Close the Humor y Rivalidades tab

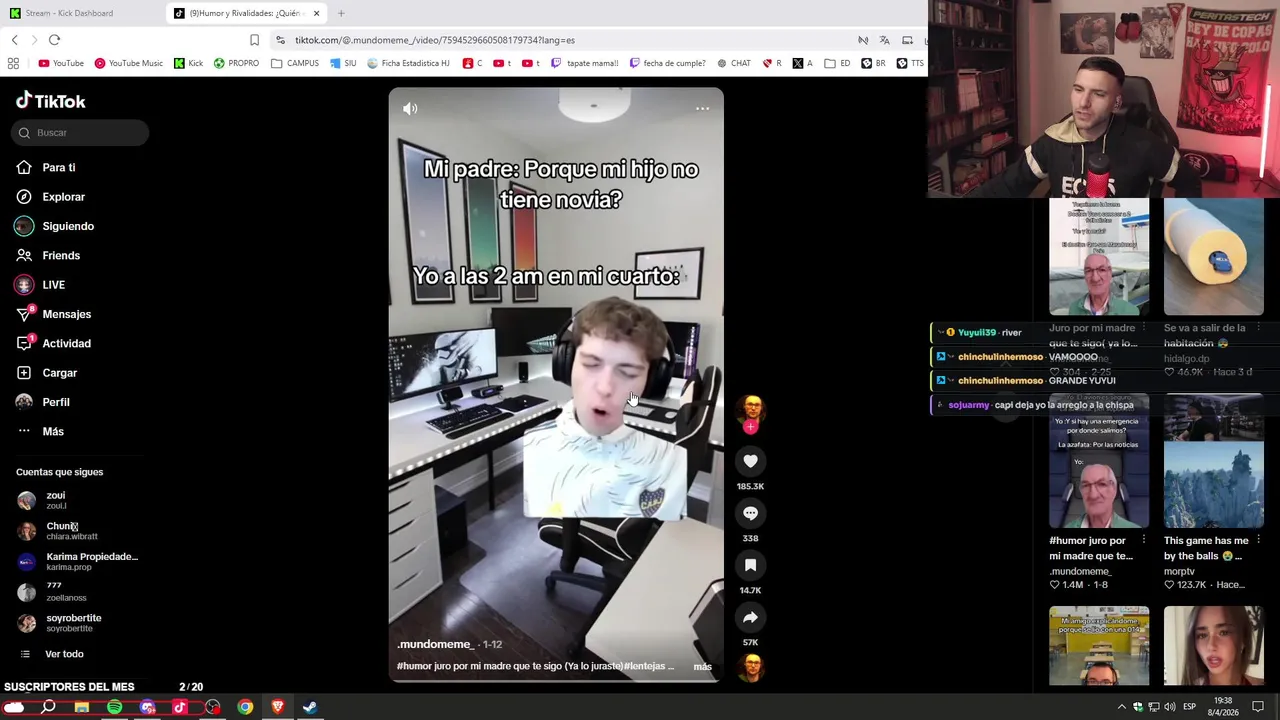[316, 13]
